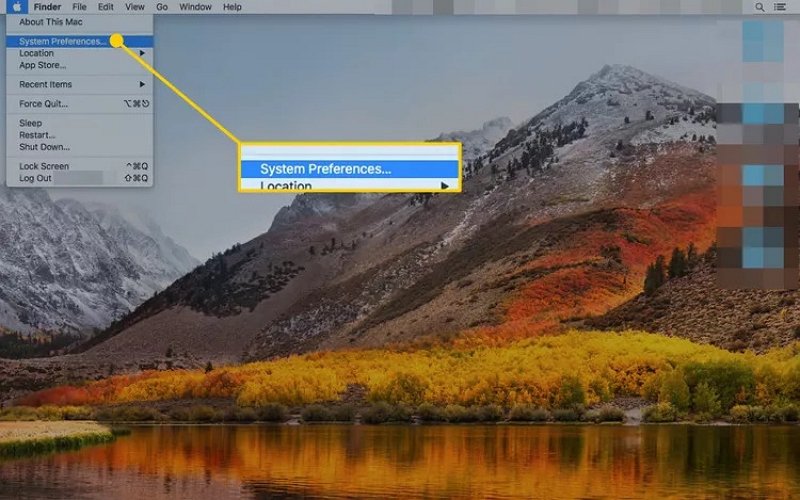Choose Shut Down from Apple menu
The width and height of the screenshot is (800, 500).
80,146
